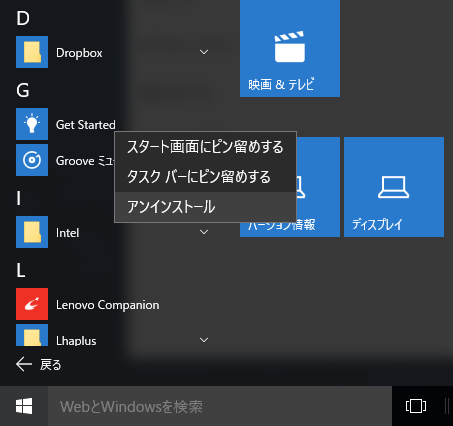This screenshot has width=453, height=426.
Task: Click the Dropbox folder icon
Action: point(32,52)
